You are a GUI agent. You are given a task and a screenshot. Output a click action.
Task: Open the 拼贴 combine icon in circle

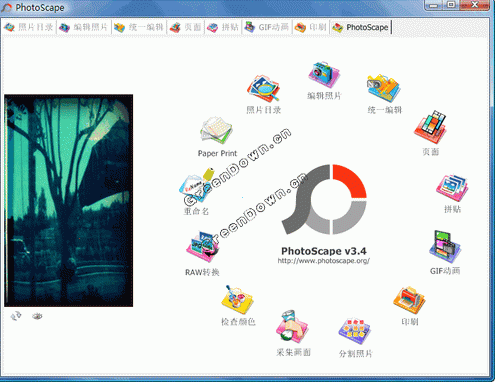click(452, 188)
